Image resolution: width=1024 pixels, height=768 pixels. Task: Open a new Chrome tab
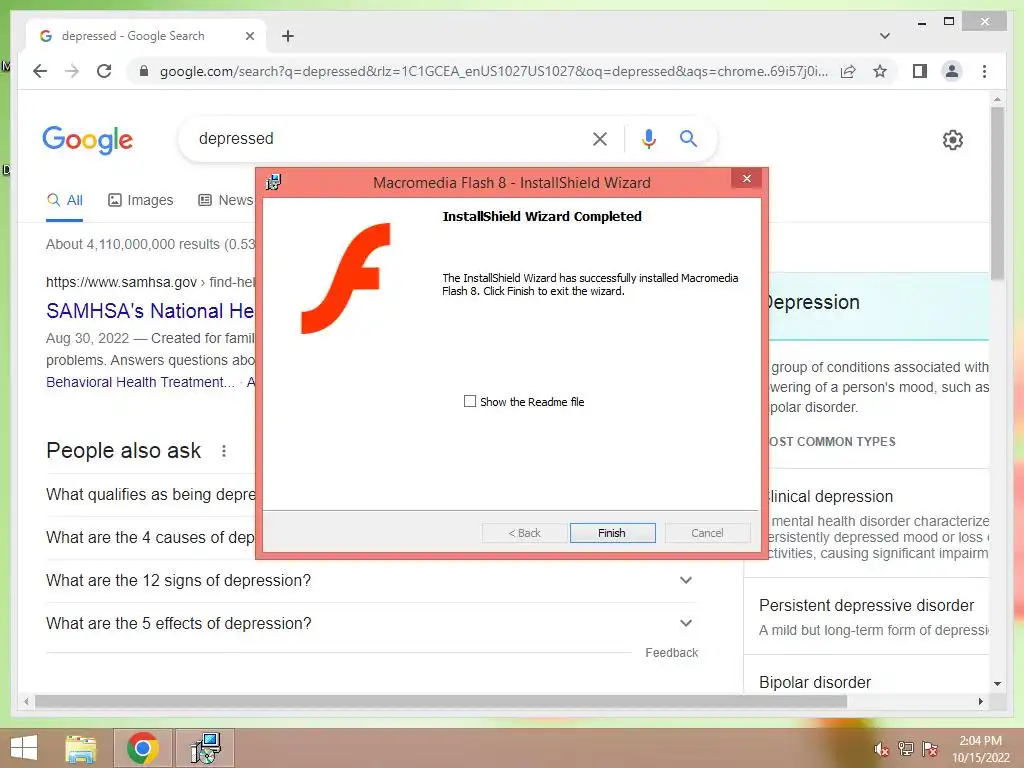[x=288, y=36]
